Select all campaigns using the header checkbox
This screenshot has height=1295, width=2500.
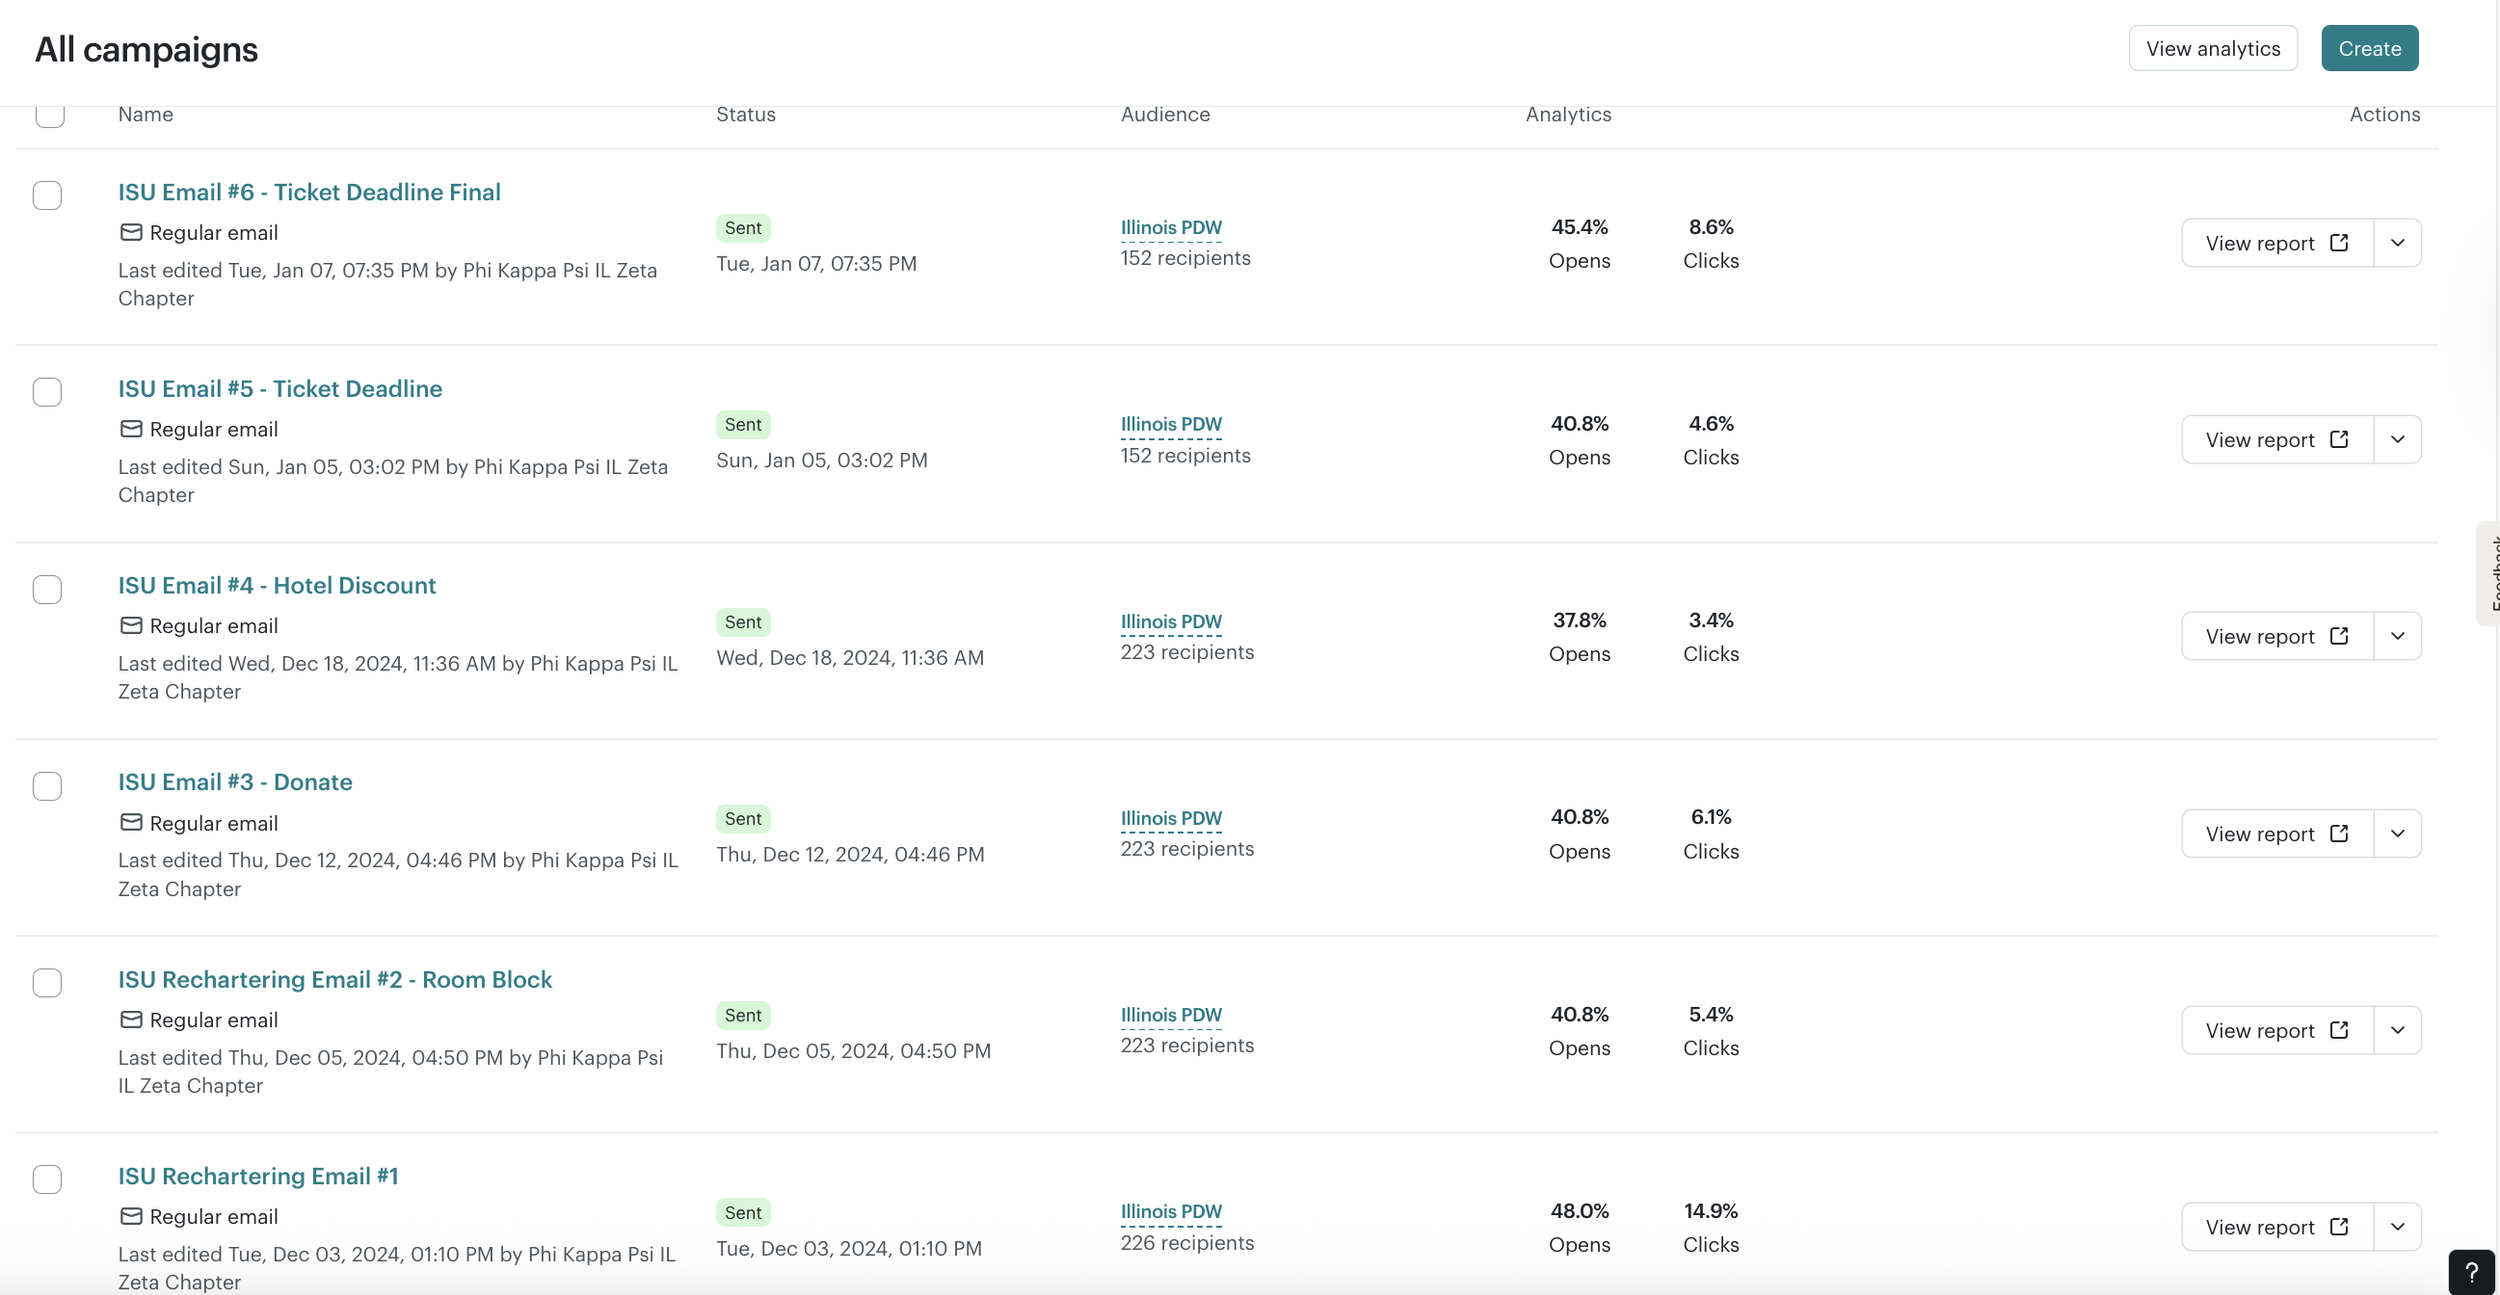pyautogui.click(x=50, y=116)
